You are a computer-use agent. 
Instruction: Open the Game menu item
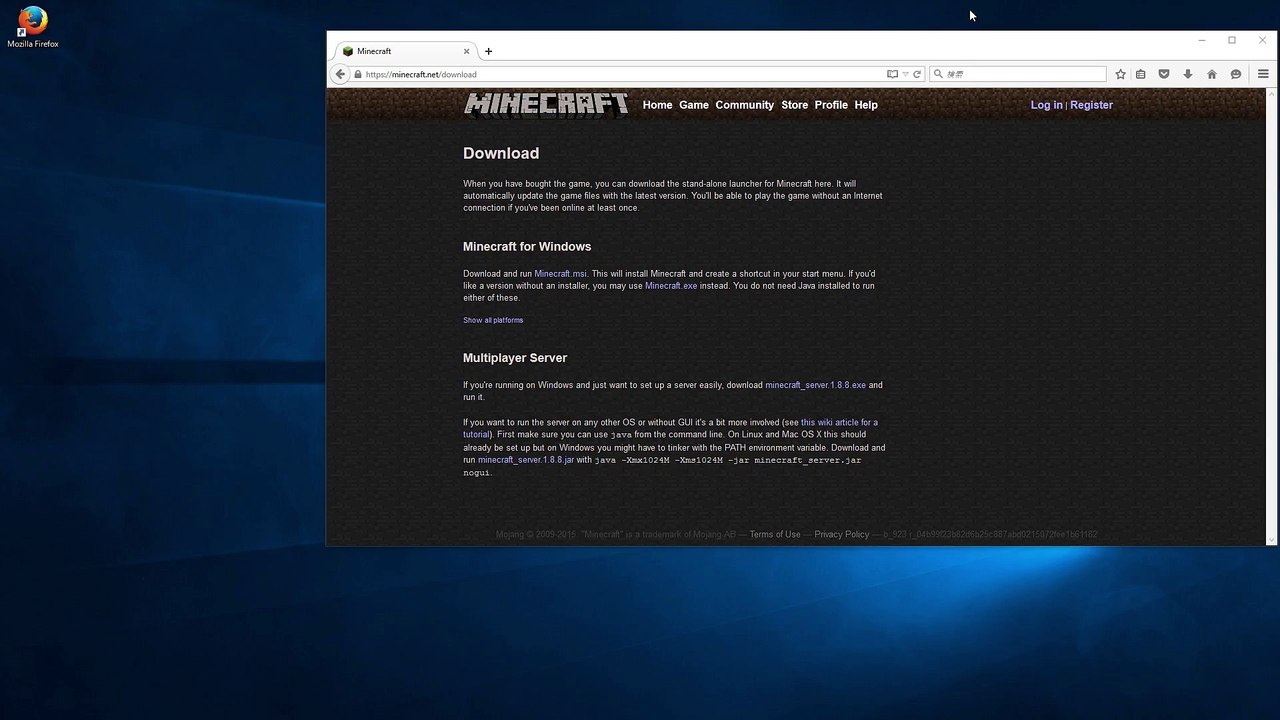[694, 105]
